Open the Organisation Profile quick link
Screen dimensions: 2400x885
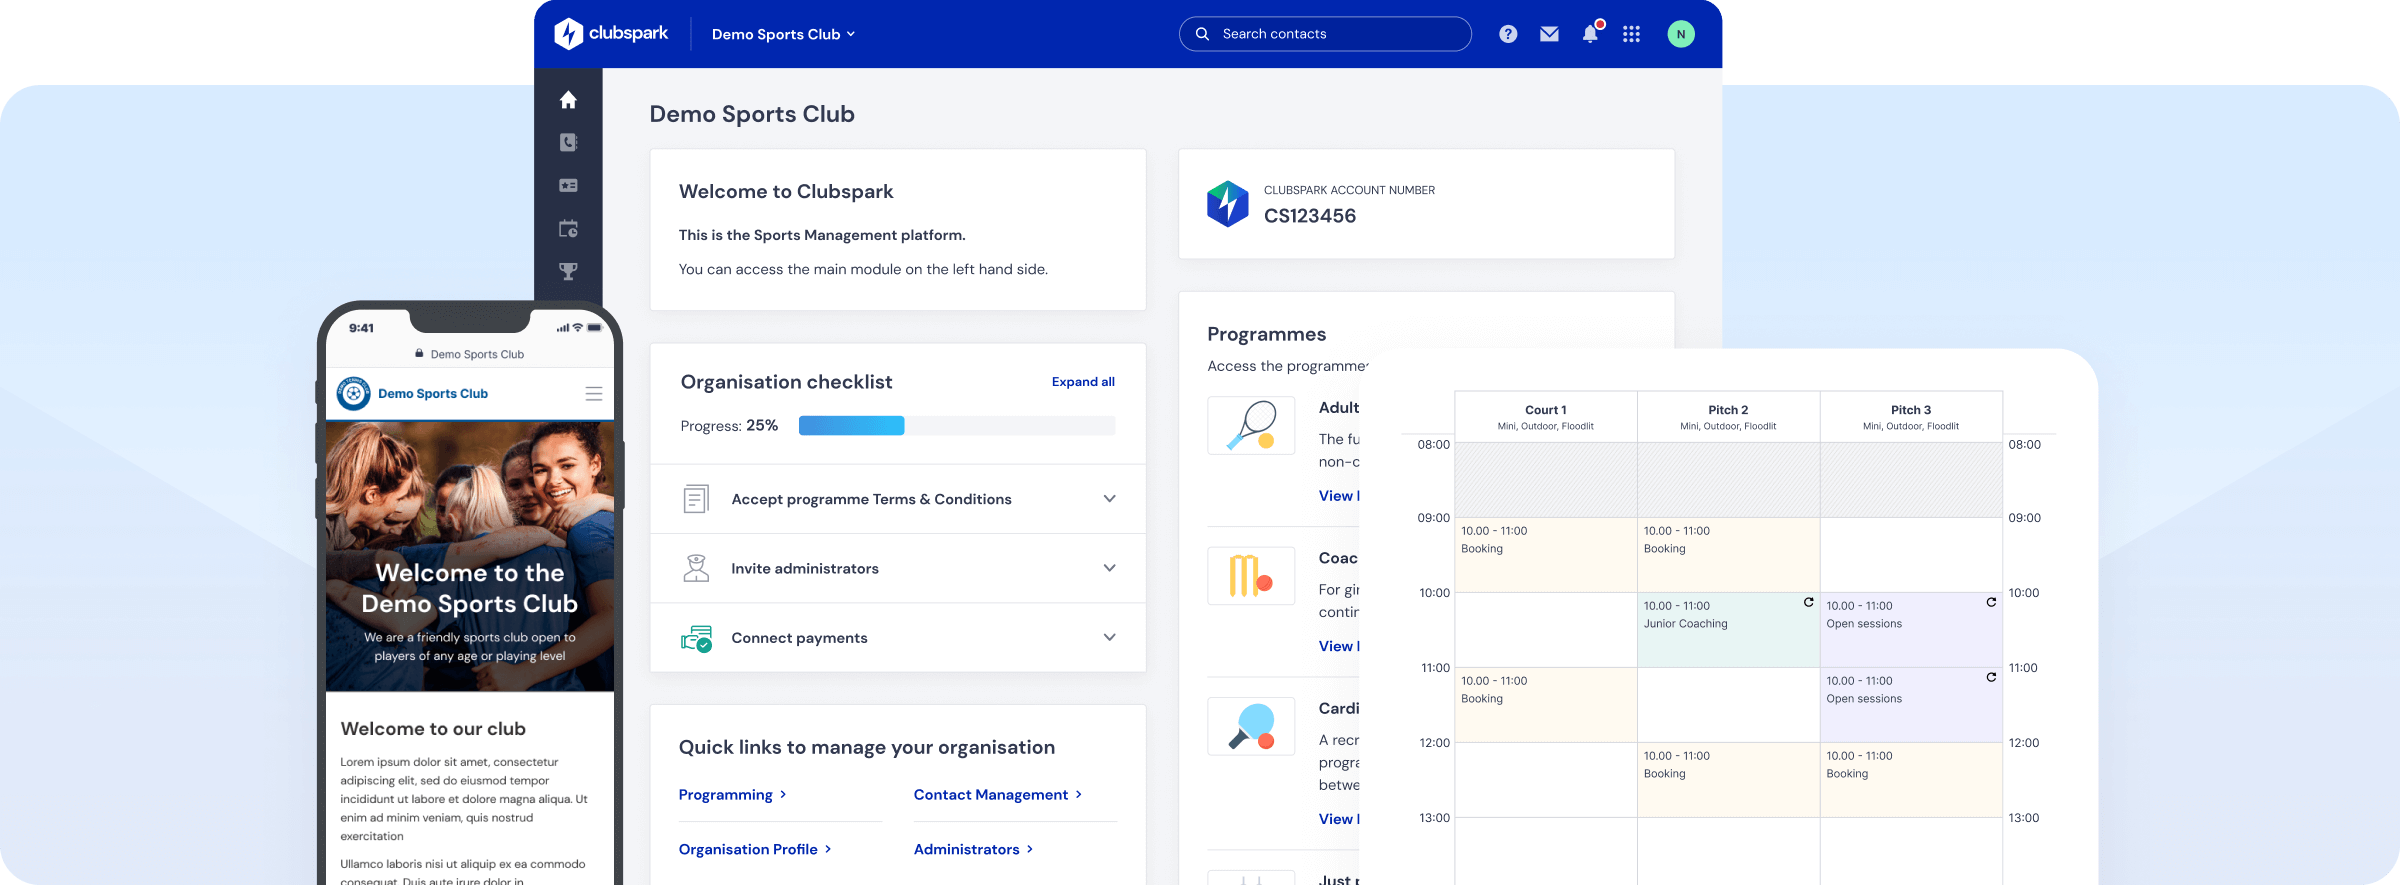pyautogui.click(x=755, y=850)
